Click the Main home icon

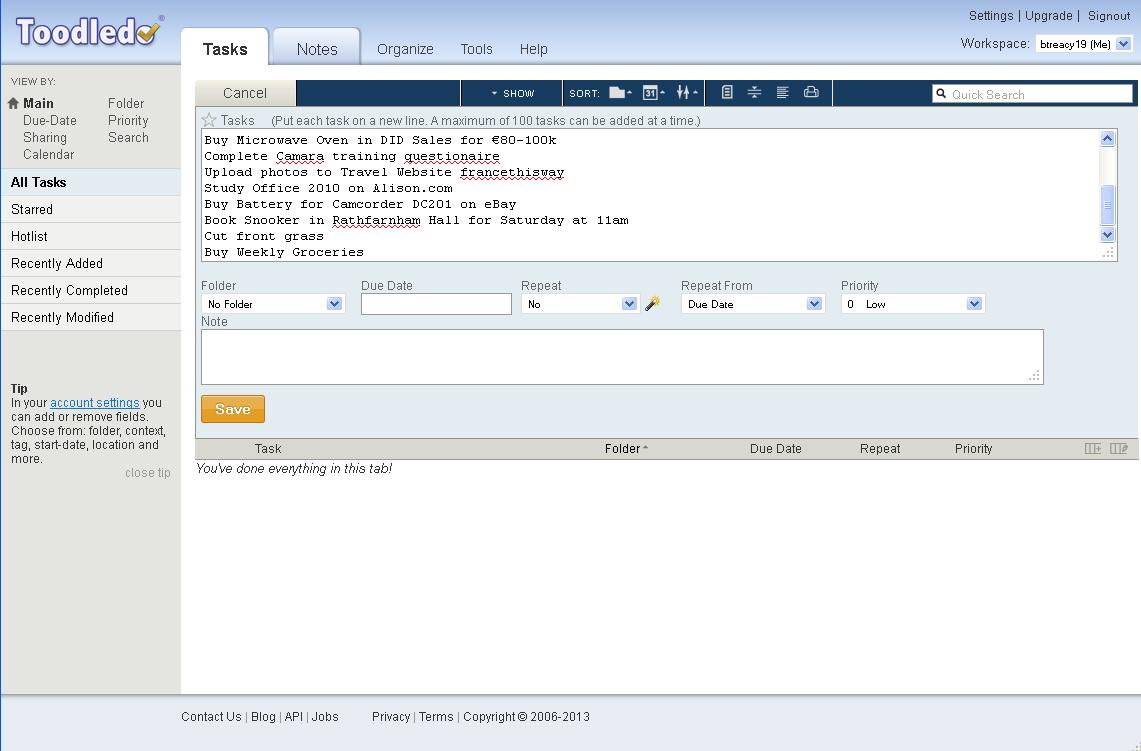(12, 103)
